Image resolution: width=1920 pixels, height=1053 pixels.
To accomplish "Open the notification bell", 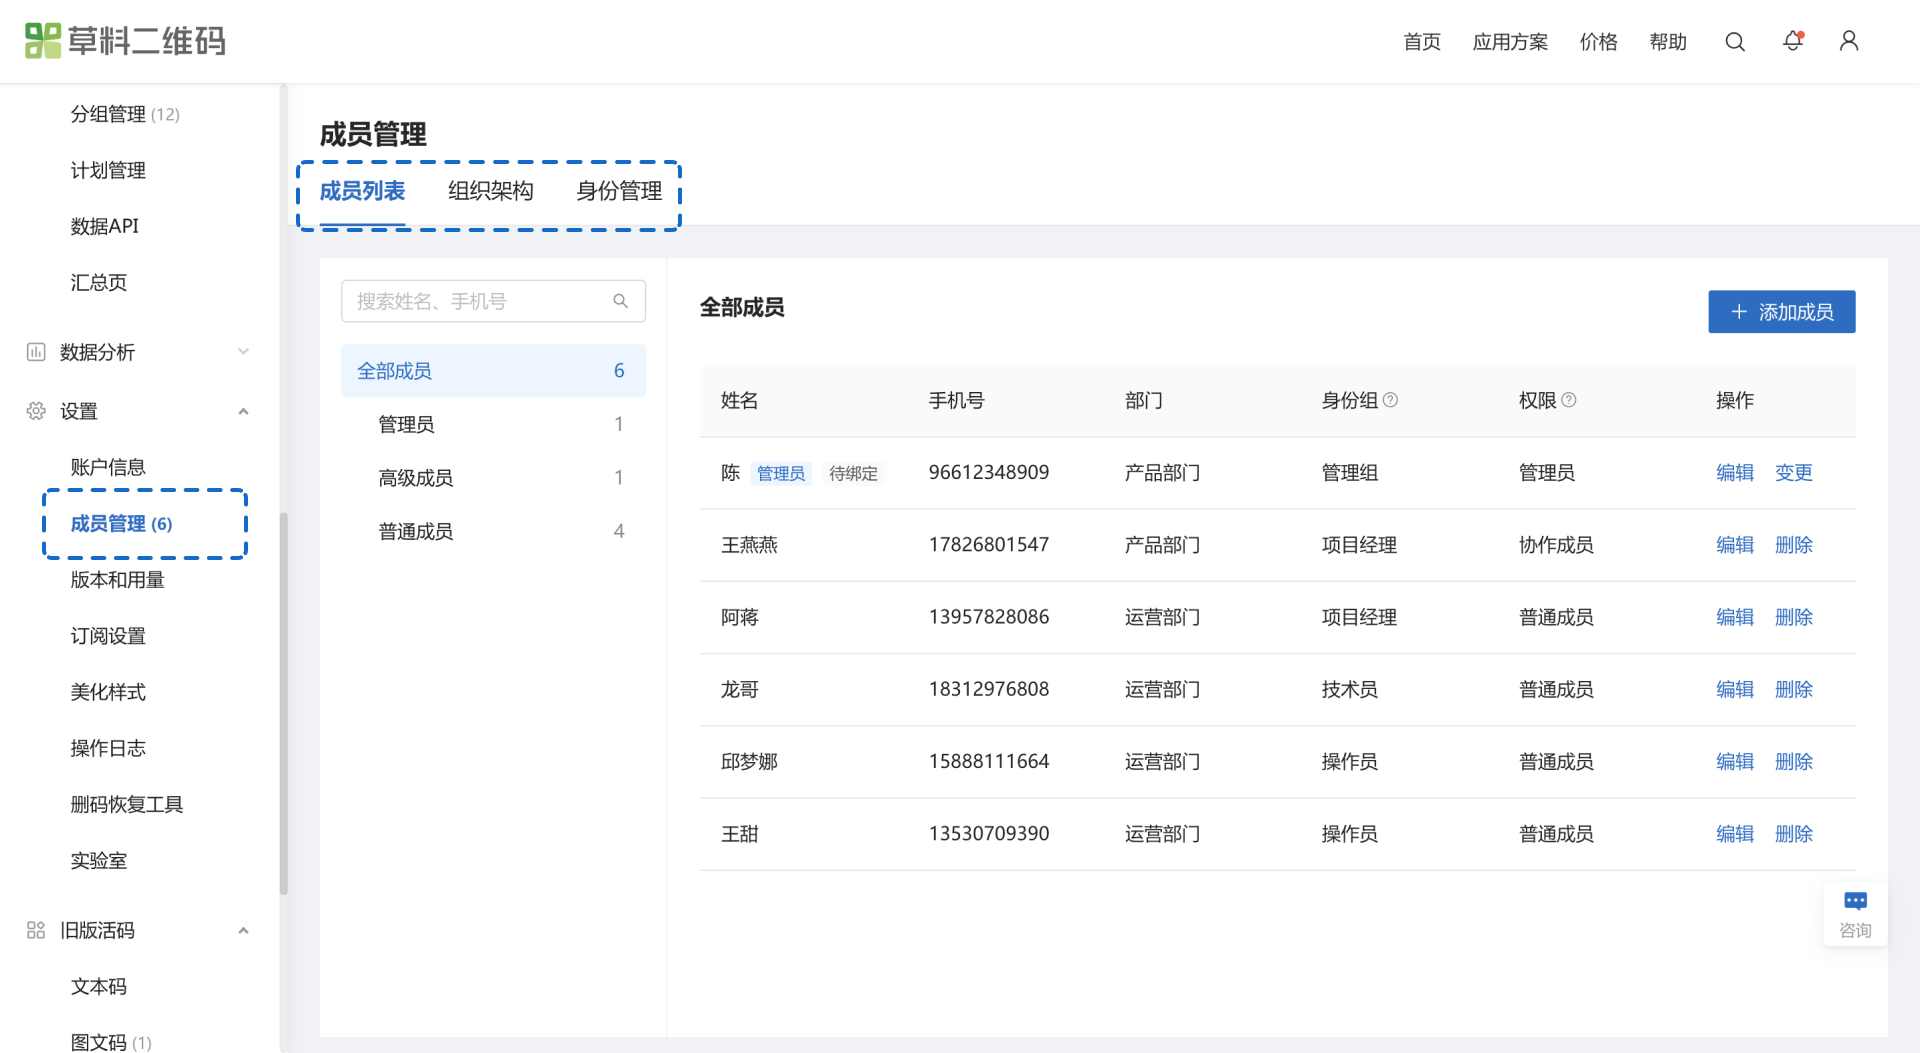I will [x=1793, y=41].
